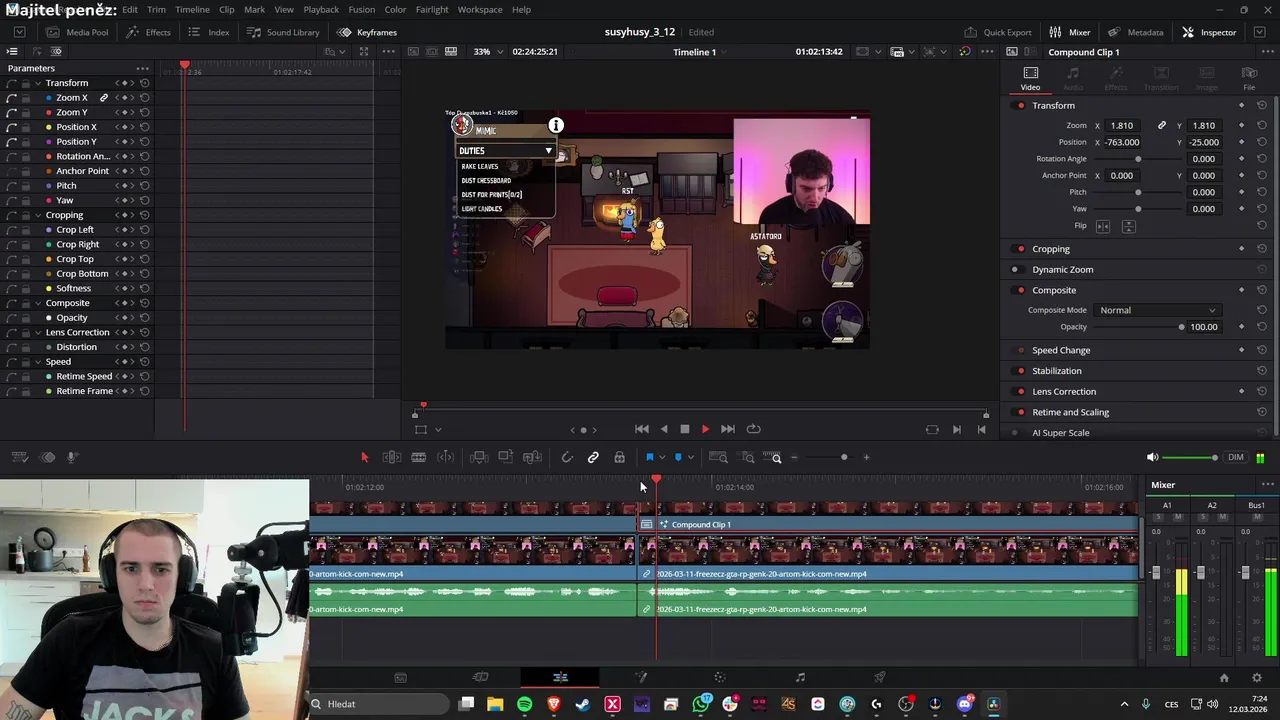1280x720 pixels.
Task: Open the Timeline 1 name dropdown
Action: click(701, 52)
